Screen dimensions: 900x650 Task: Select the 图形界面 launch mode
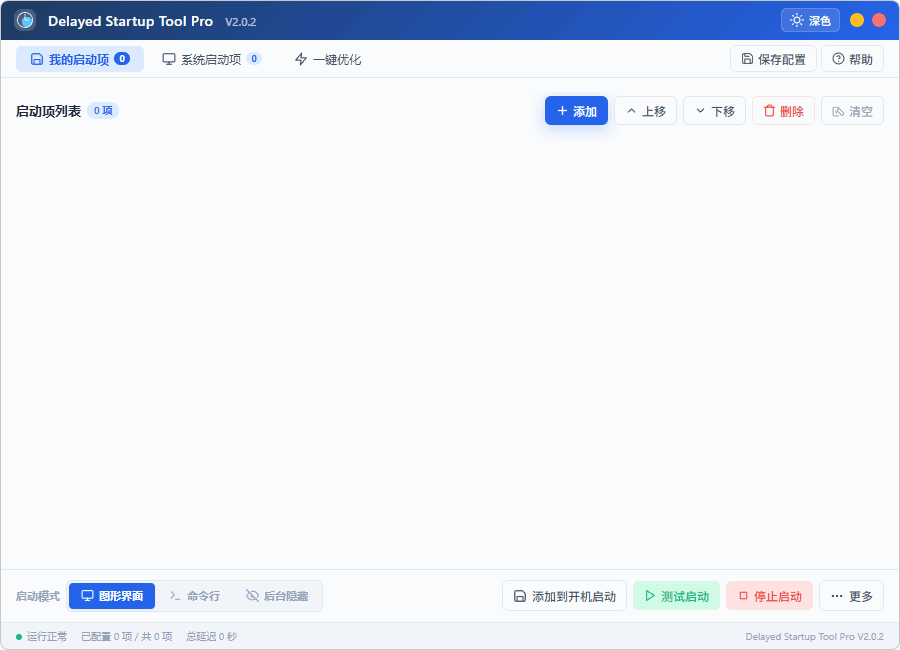(112, 596)
